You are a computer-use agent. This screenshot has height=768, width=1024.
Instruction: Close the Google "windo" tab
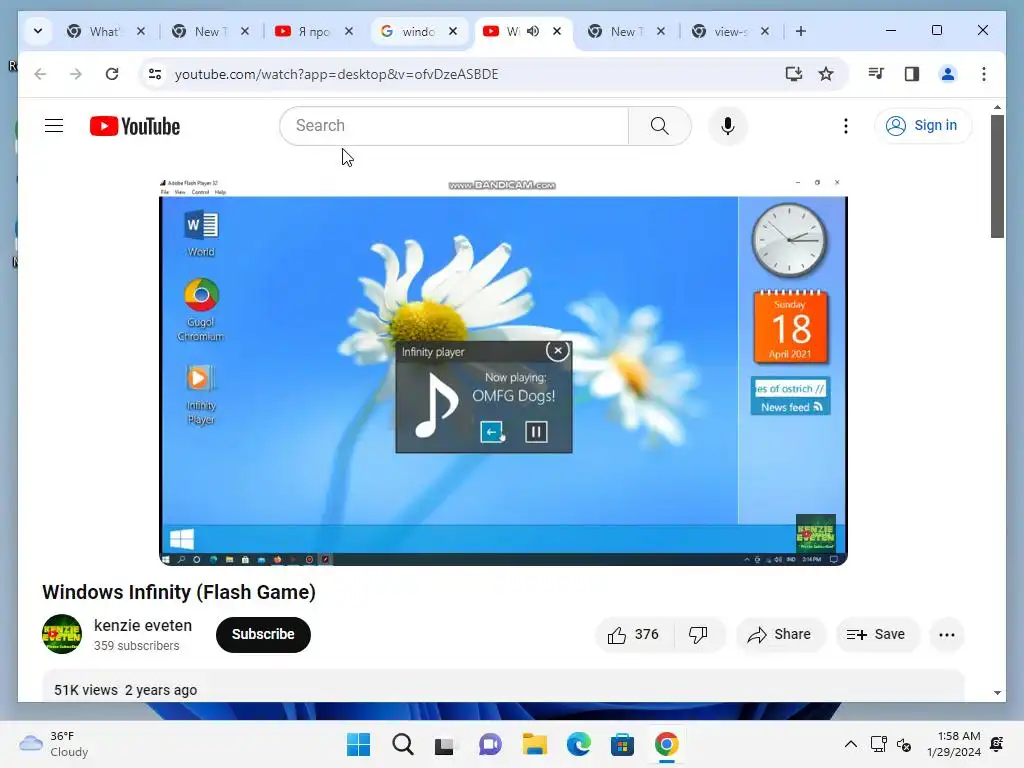click(453, 31)
